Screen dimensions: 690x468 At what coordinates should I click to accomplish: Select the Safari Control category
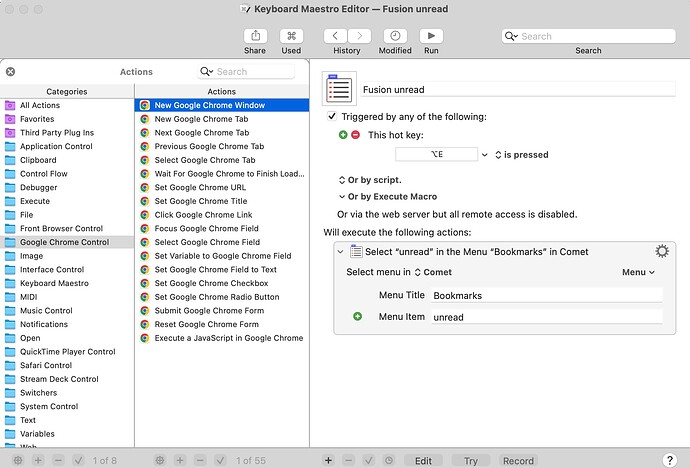click(67, 365)
